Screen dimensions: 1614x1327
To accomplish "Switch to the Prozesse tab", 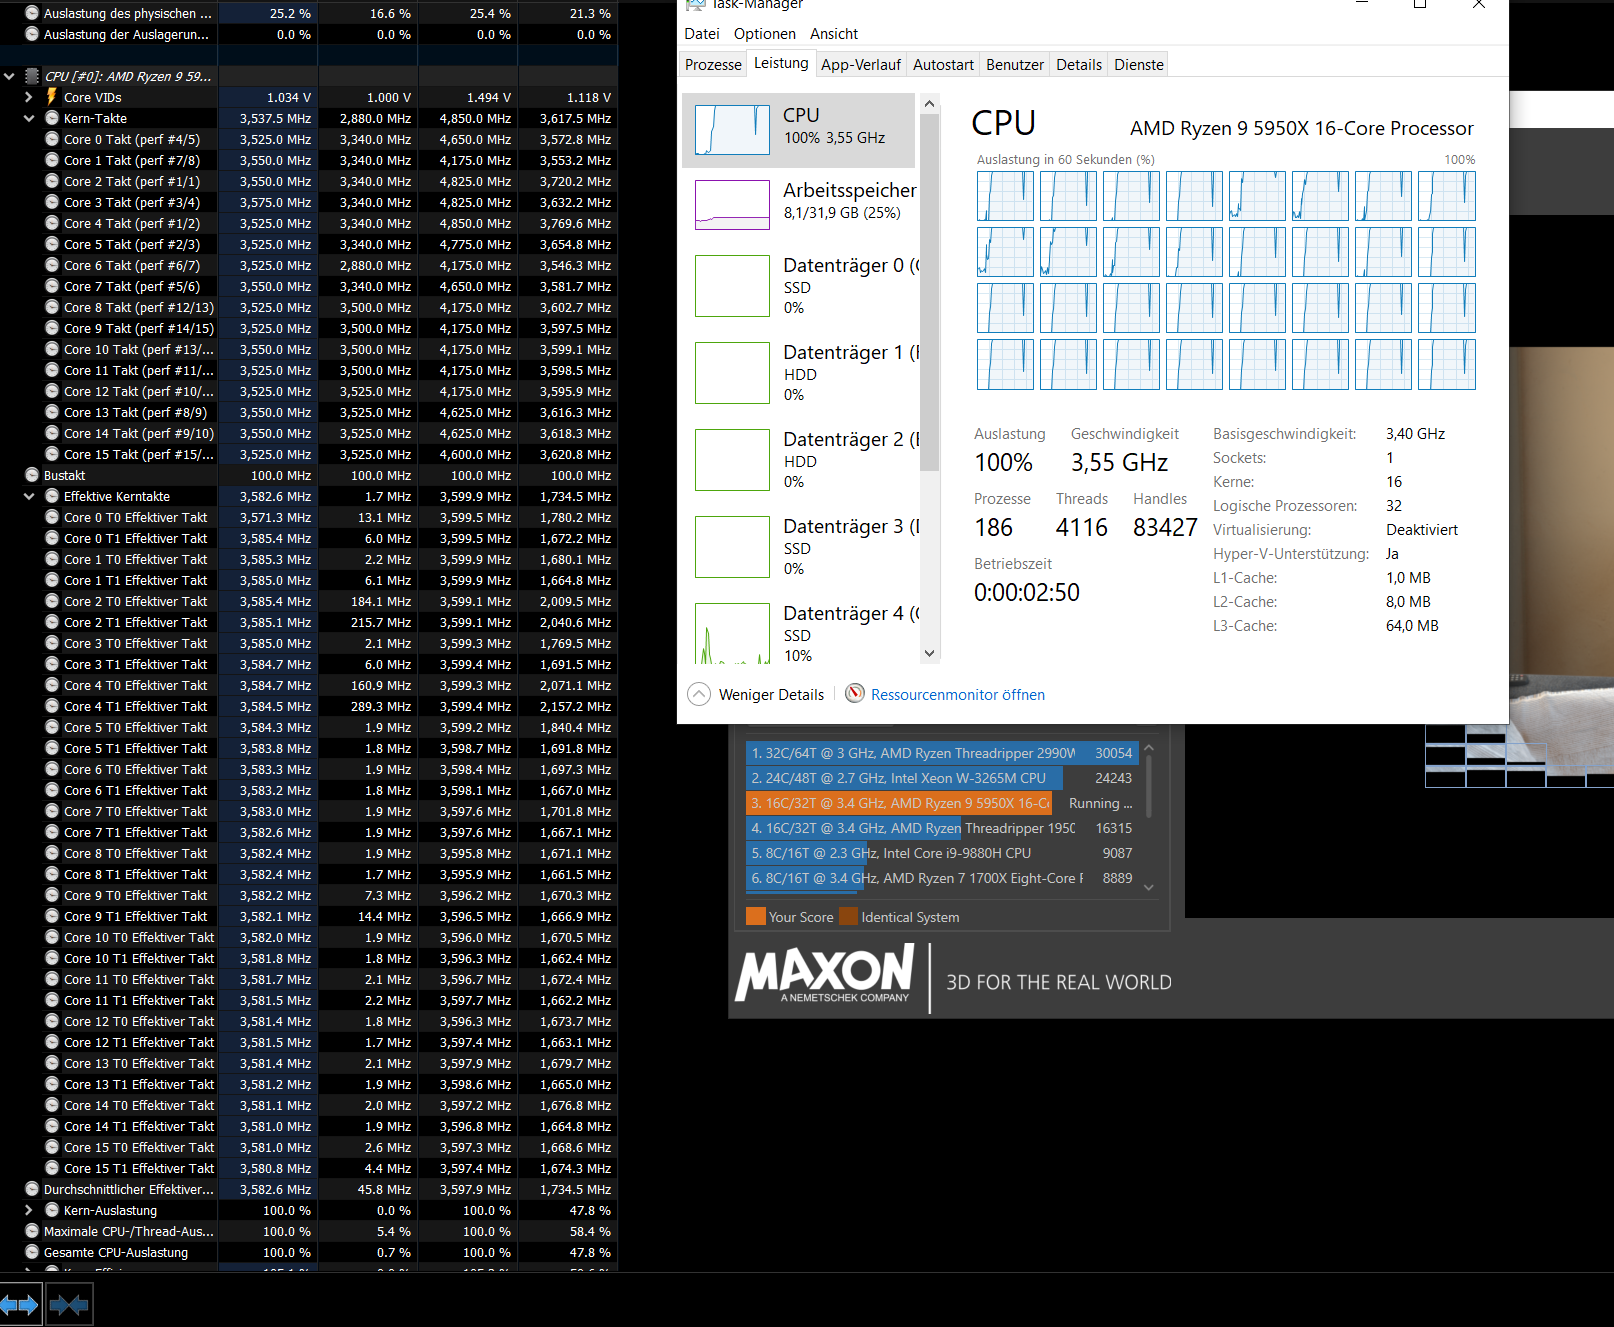I will 713,65.
